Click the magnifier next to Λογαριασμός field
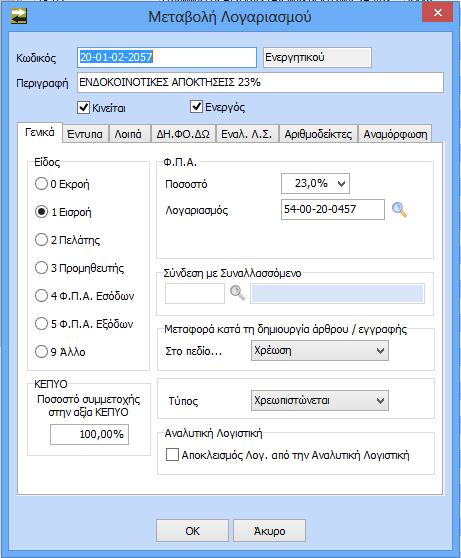 (399, 210)
